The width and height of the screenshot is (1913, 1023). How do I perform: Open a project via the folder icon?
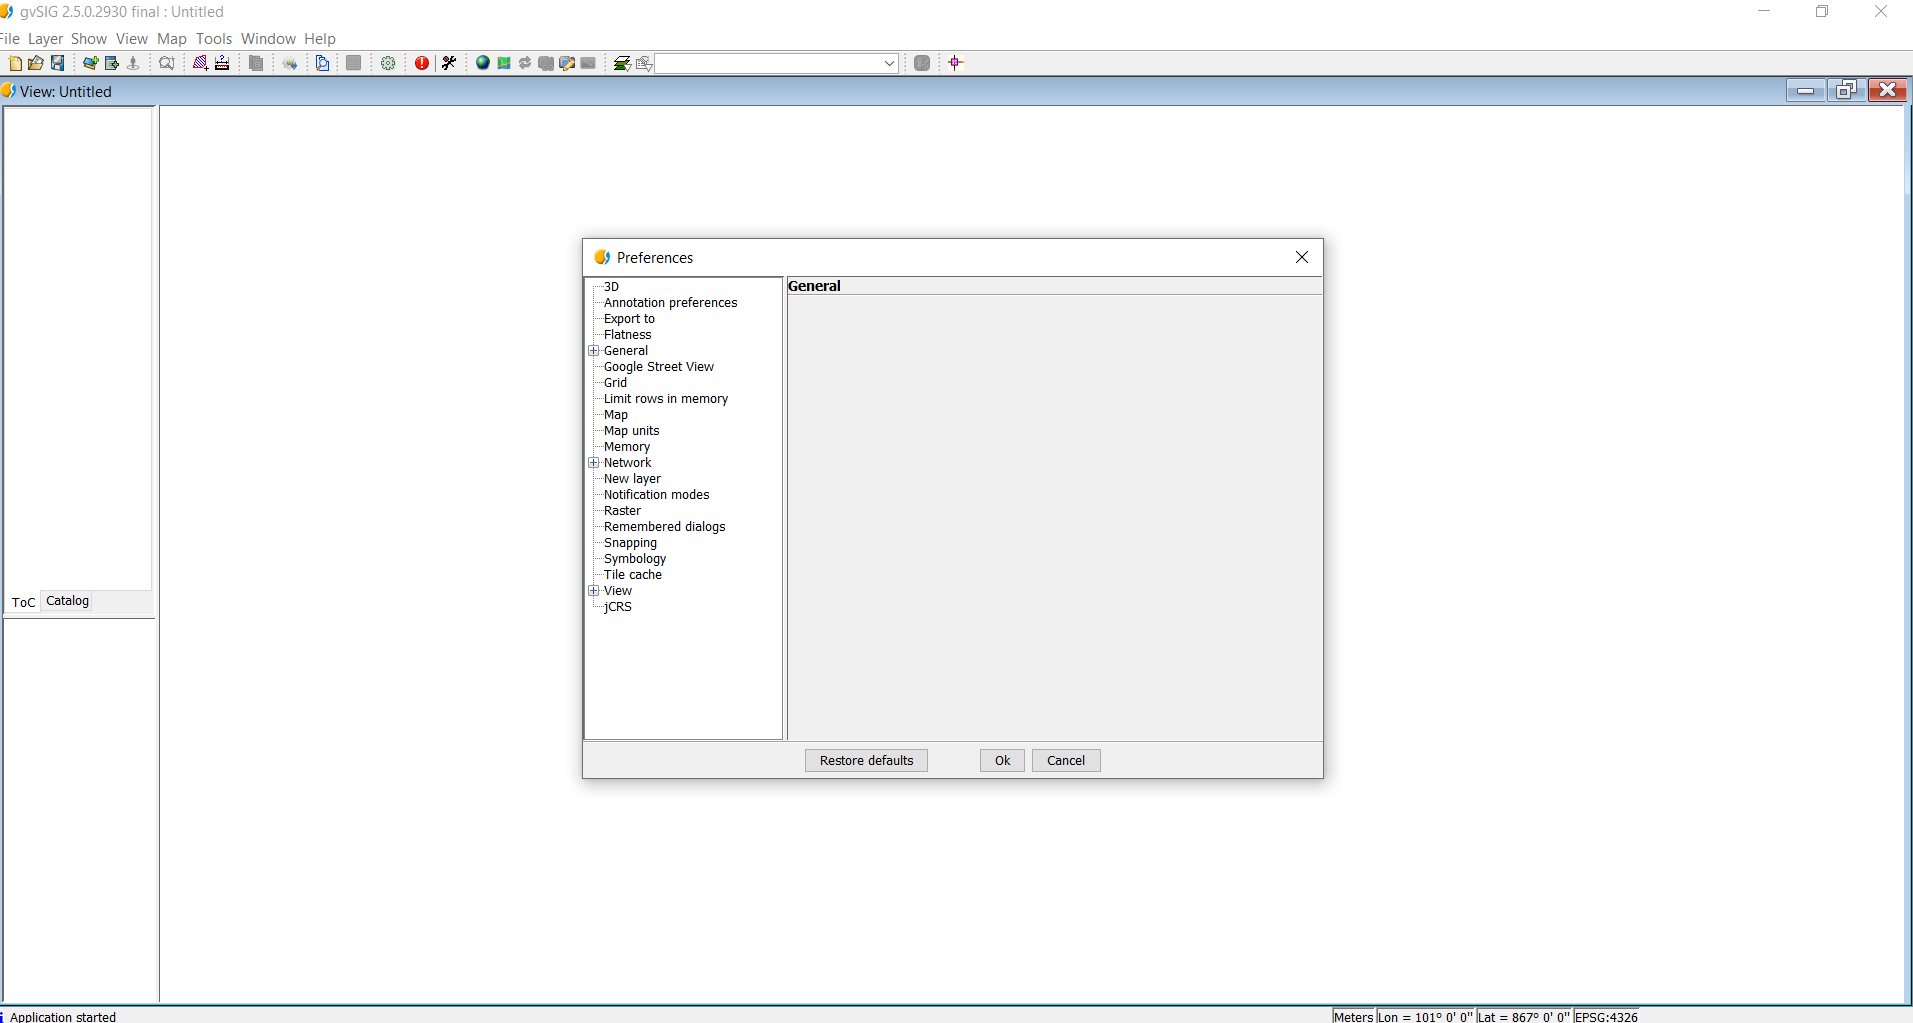pyautogui.click(x=36, y=63)
